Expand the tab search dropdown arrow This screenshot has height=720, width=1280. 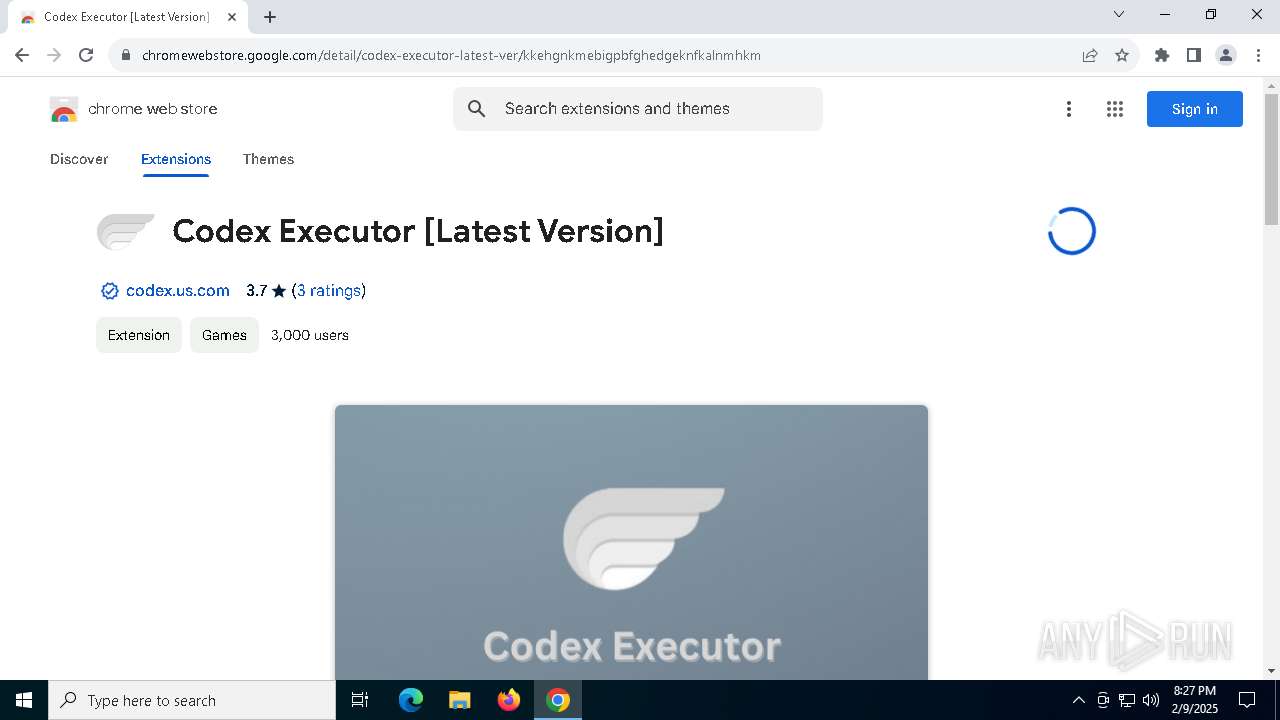[x=1119, y=14]
